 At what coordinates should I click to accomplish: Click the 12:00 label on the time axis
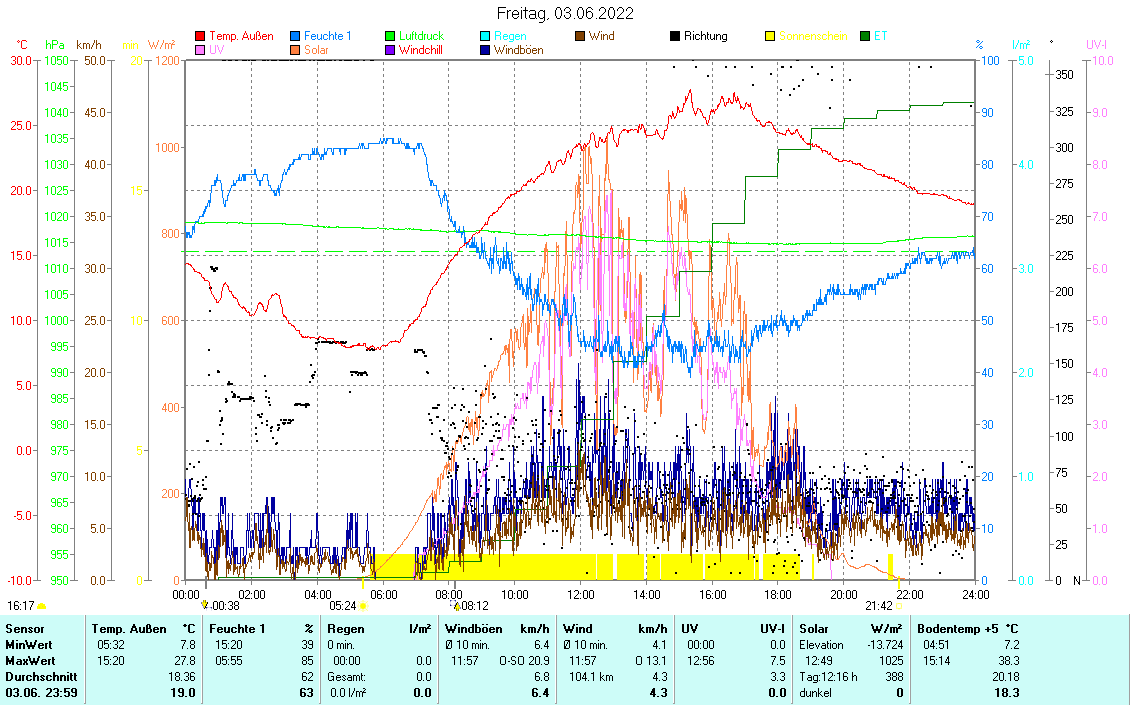click(580, 594)
